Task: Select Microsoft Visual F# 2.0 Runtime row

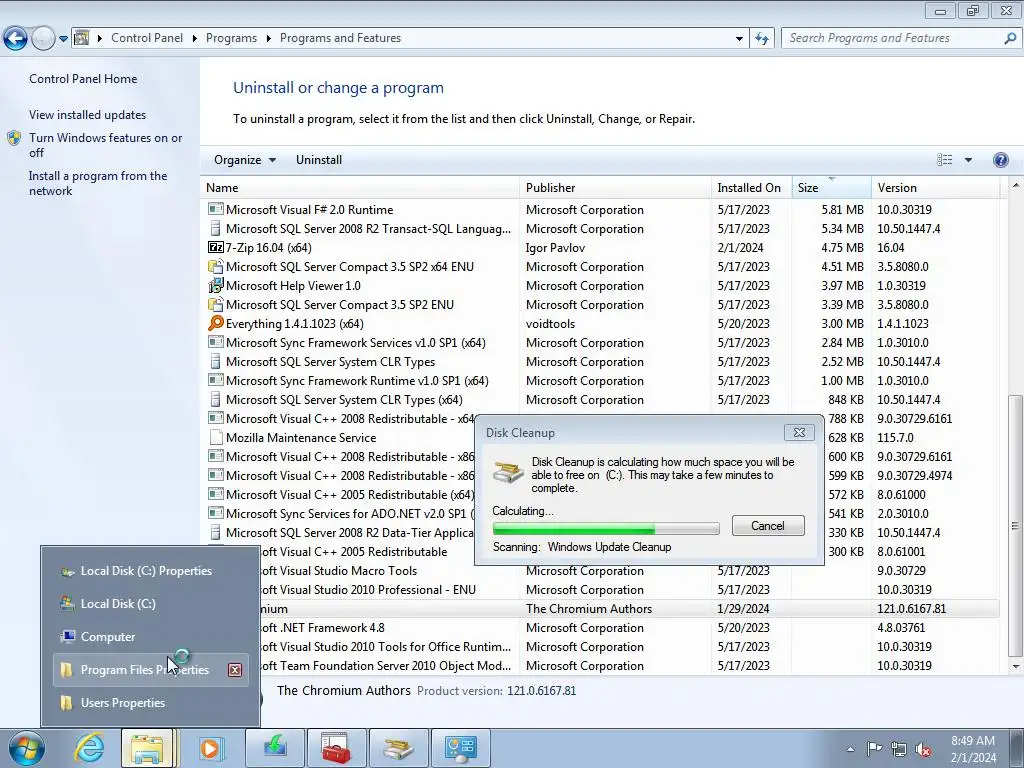Action: click(601, 210)
